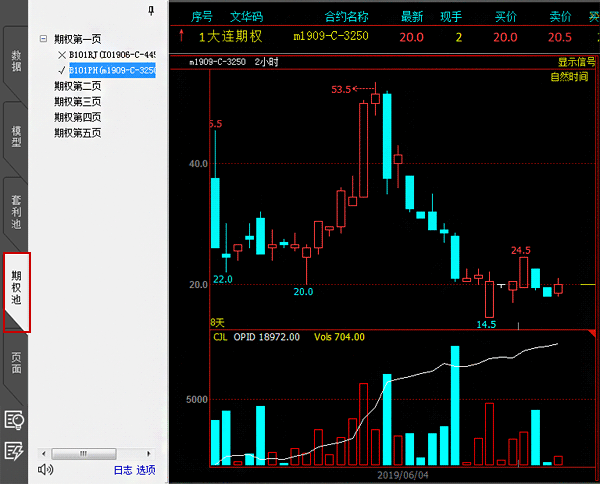
Task: Click the lightning note icon in sidebar
Action: [x=14, y=451]
